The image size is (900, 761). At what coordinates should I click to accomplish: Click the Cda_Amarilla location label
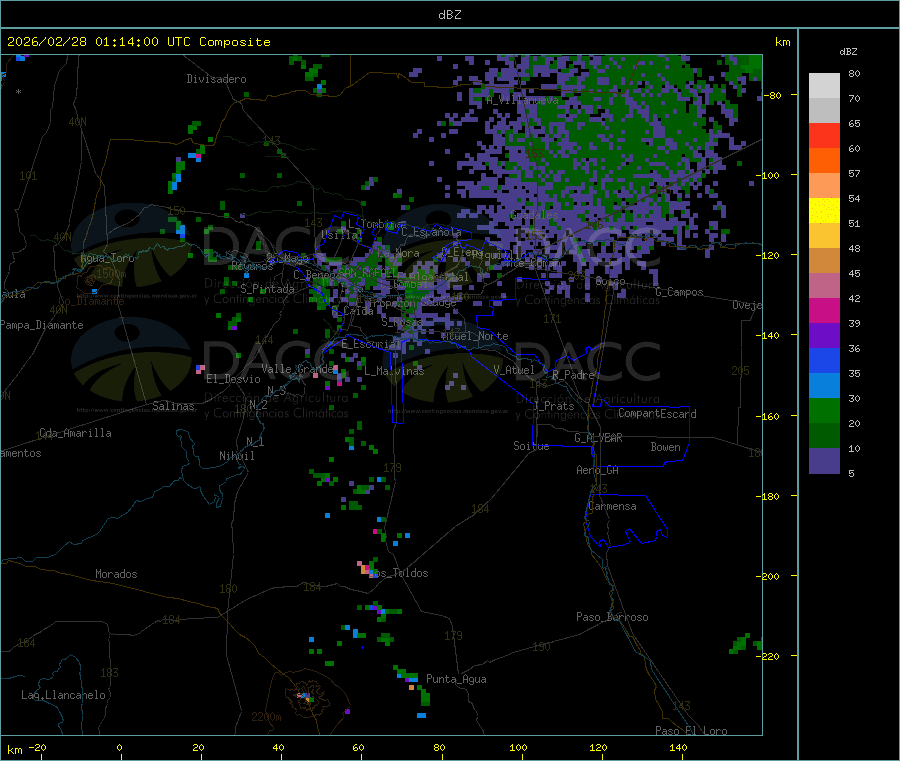point(75,433)
